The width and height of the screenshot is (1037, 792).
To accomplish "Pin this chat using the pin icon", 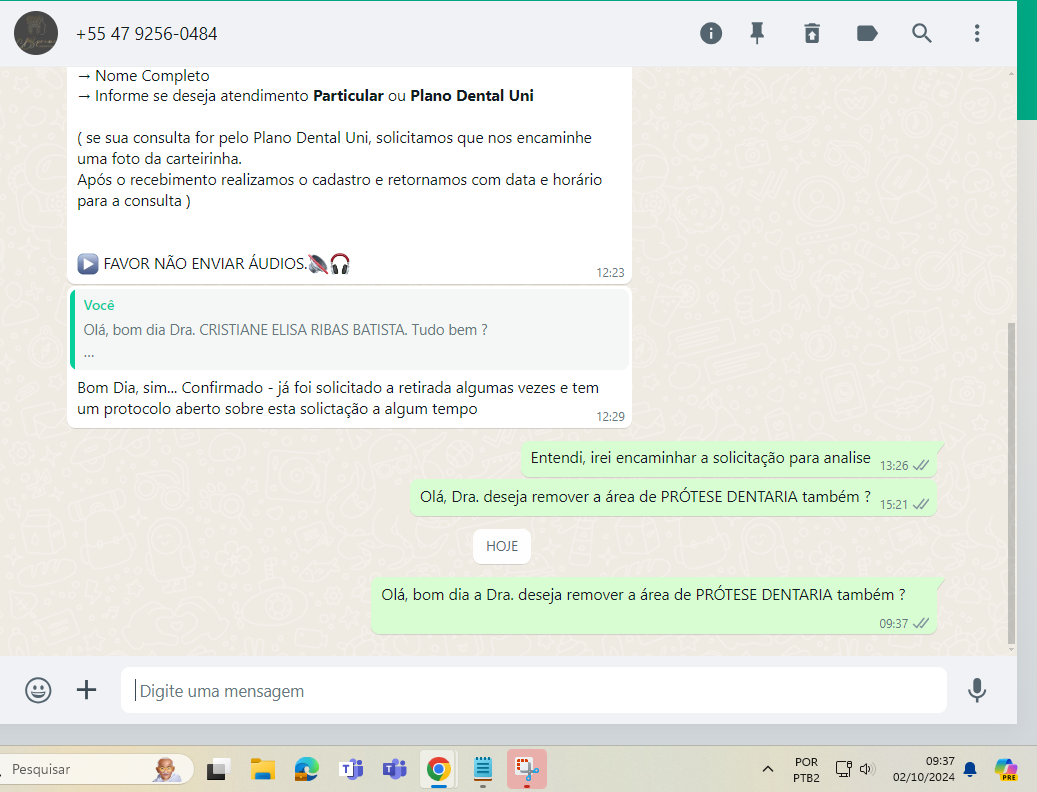I will point(758,33).
